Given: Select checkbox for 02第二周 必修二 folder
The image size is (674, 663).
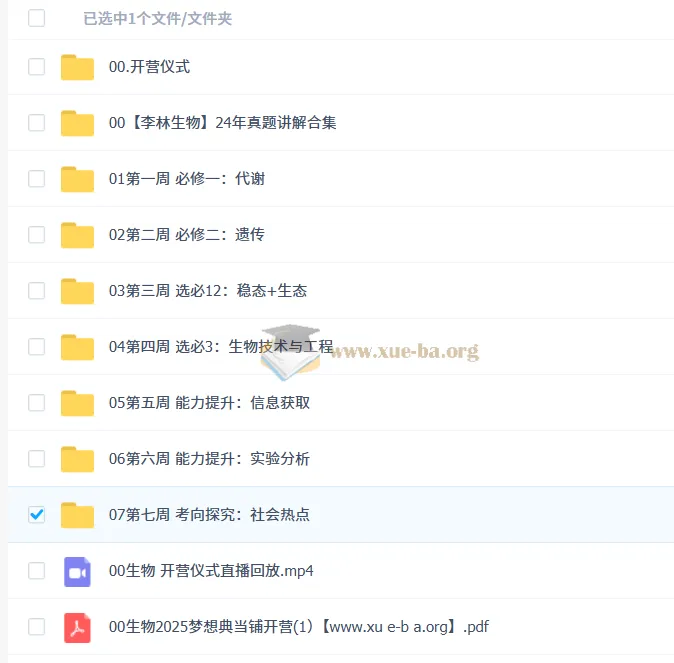Looking at the screenshot, I should click(x=37, y=235).
